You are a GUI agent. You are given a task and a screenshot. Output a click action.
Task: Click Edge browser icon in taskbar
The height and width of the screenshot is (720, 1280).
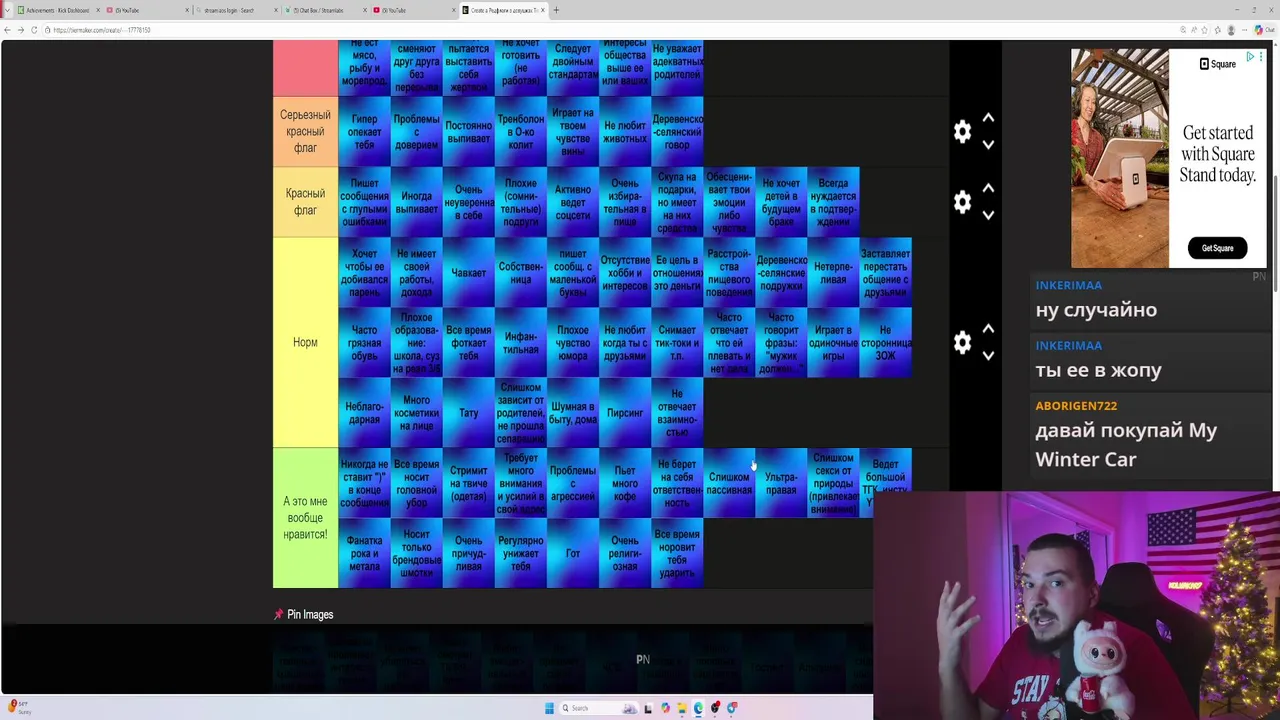point(698,708)
